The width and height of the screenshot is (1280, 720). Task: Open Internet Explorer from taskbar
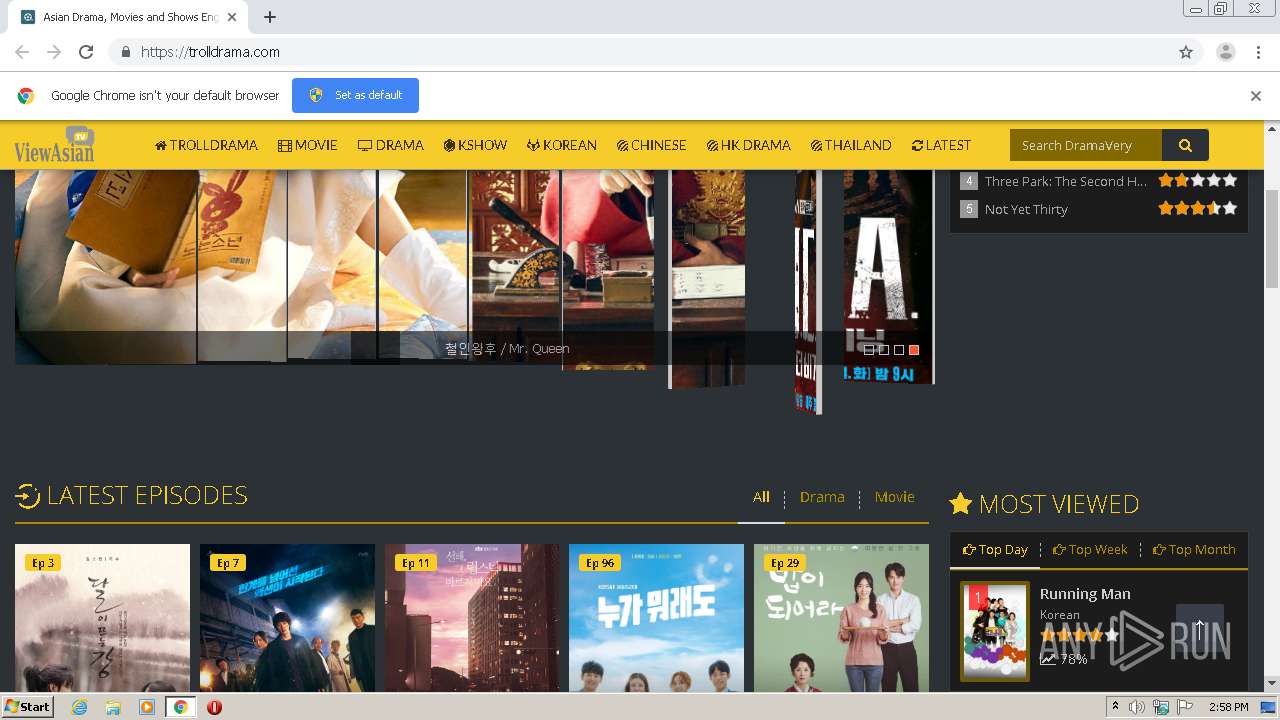point(79,707)
